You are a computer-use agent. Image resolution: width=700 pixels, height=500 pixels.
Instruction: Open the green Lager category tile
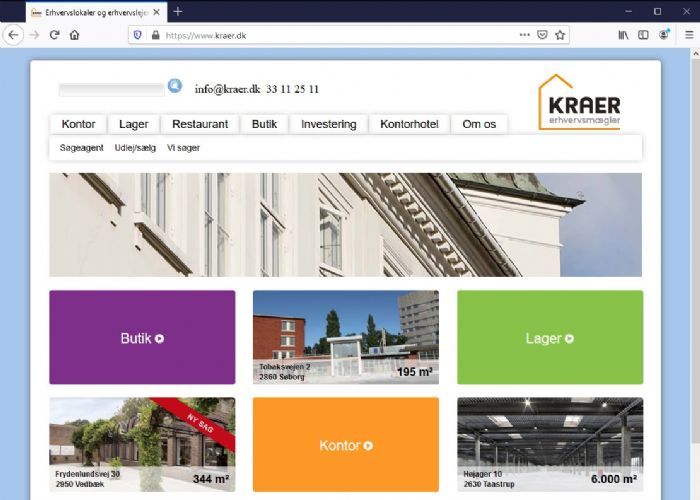(x=550, y=337)
